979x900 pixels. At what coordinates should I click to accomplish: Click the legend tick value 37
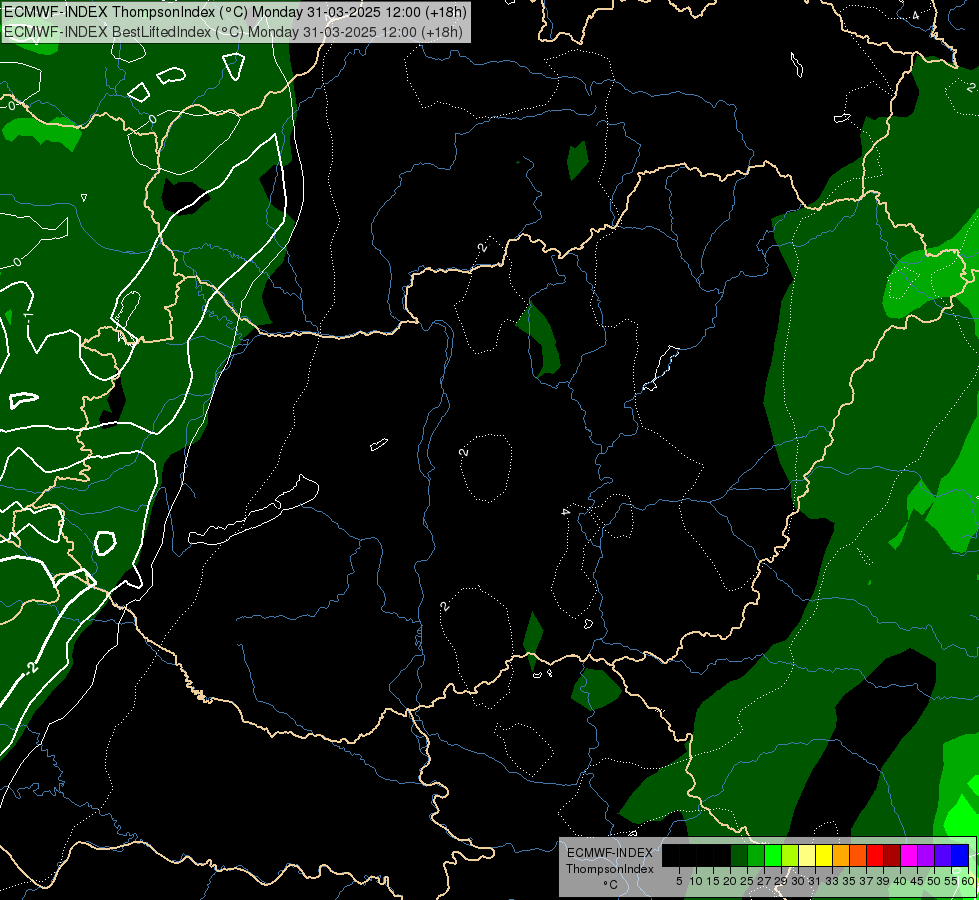(x=867, y=881)
